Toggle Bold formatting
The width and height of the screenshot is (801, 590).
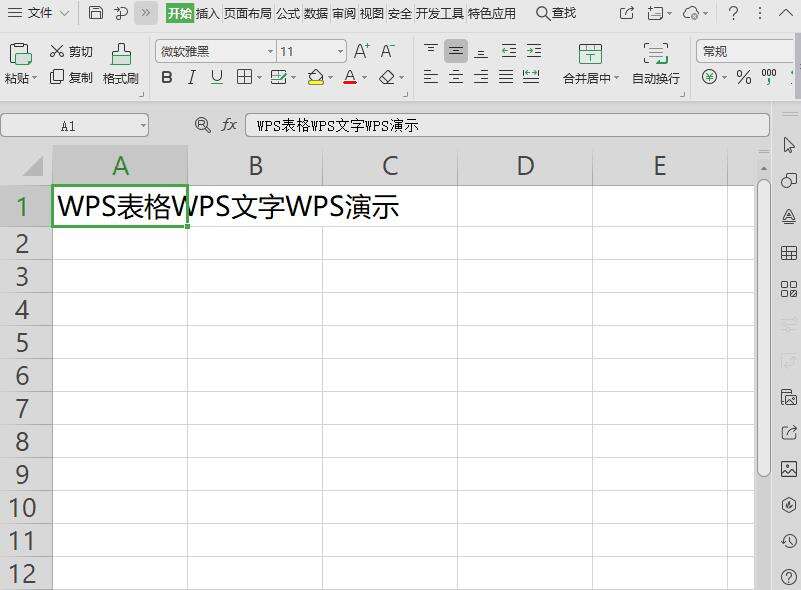click(x=167, y=77)
